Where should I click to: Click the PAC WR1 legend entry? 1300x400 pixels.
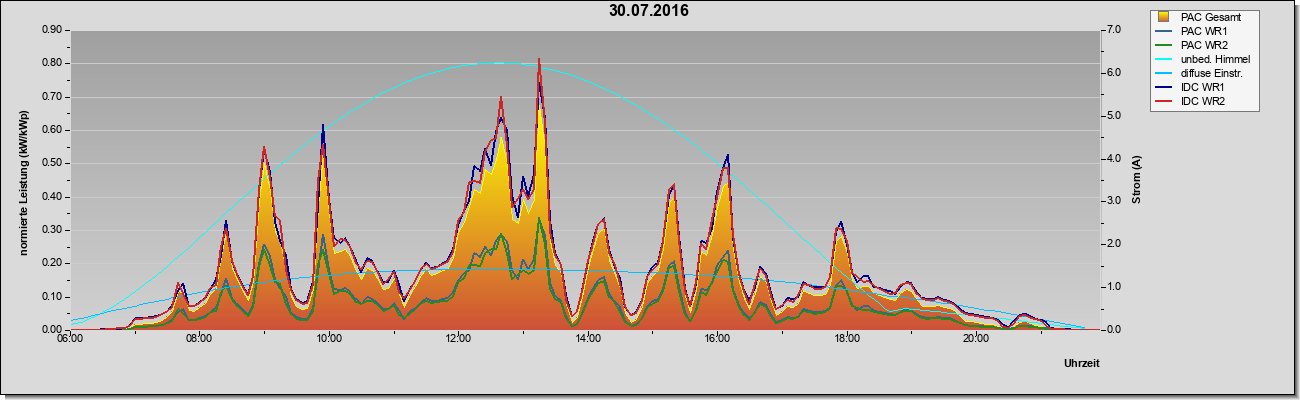(x=1204, y=31)
